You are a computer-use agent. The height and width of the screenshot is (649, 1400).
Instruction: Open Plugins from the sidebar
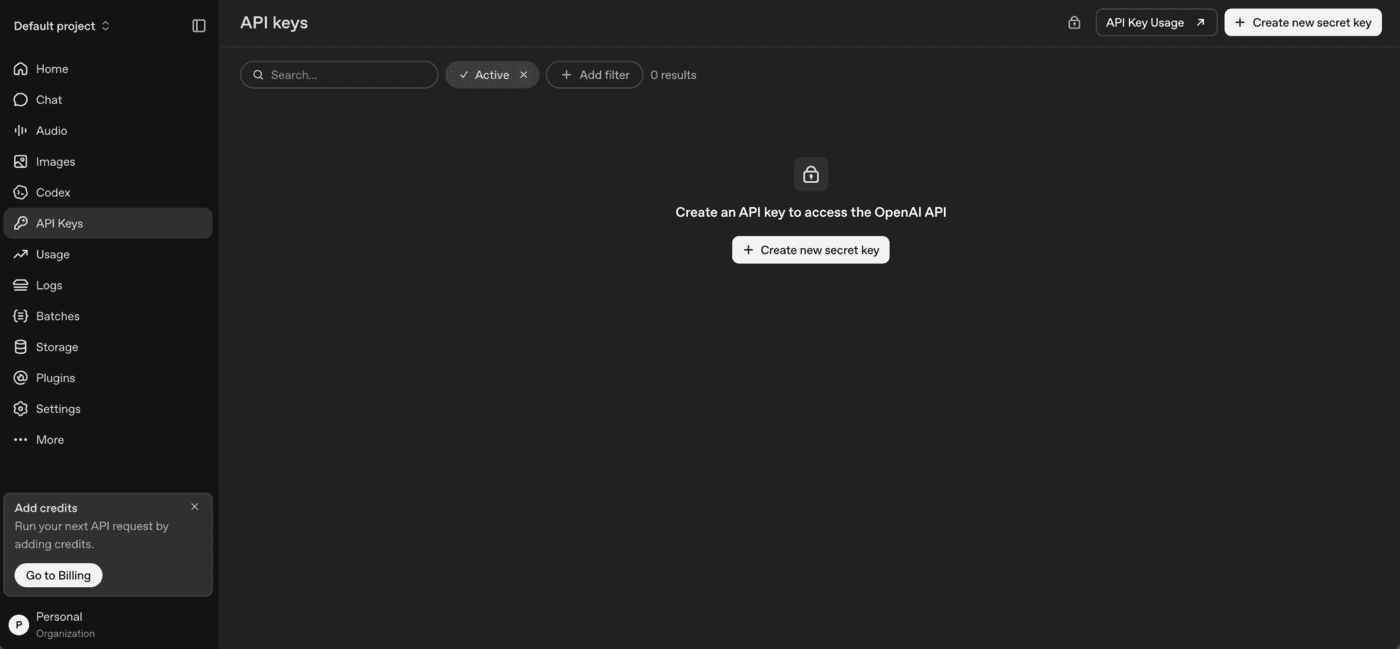108,379
